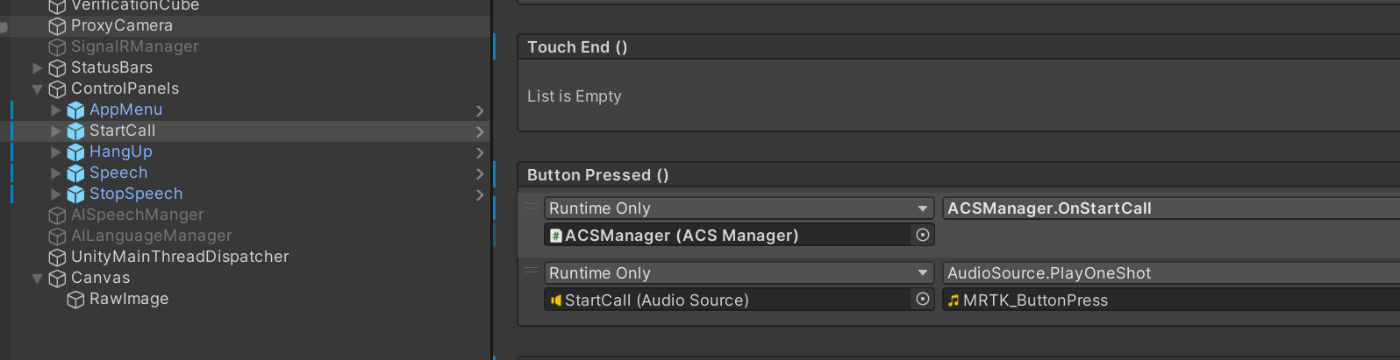This screenshot has height=360, width=1400.
Task: Click the UnityMainThreadDispatcher cube icon
Action: click(57, 257)
